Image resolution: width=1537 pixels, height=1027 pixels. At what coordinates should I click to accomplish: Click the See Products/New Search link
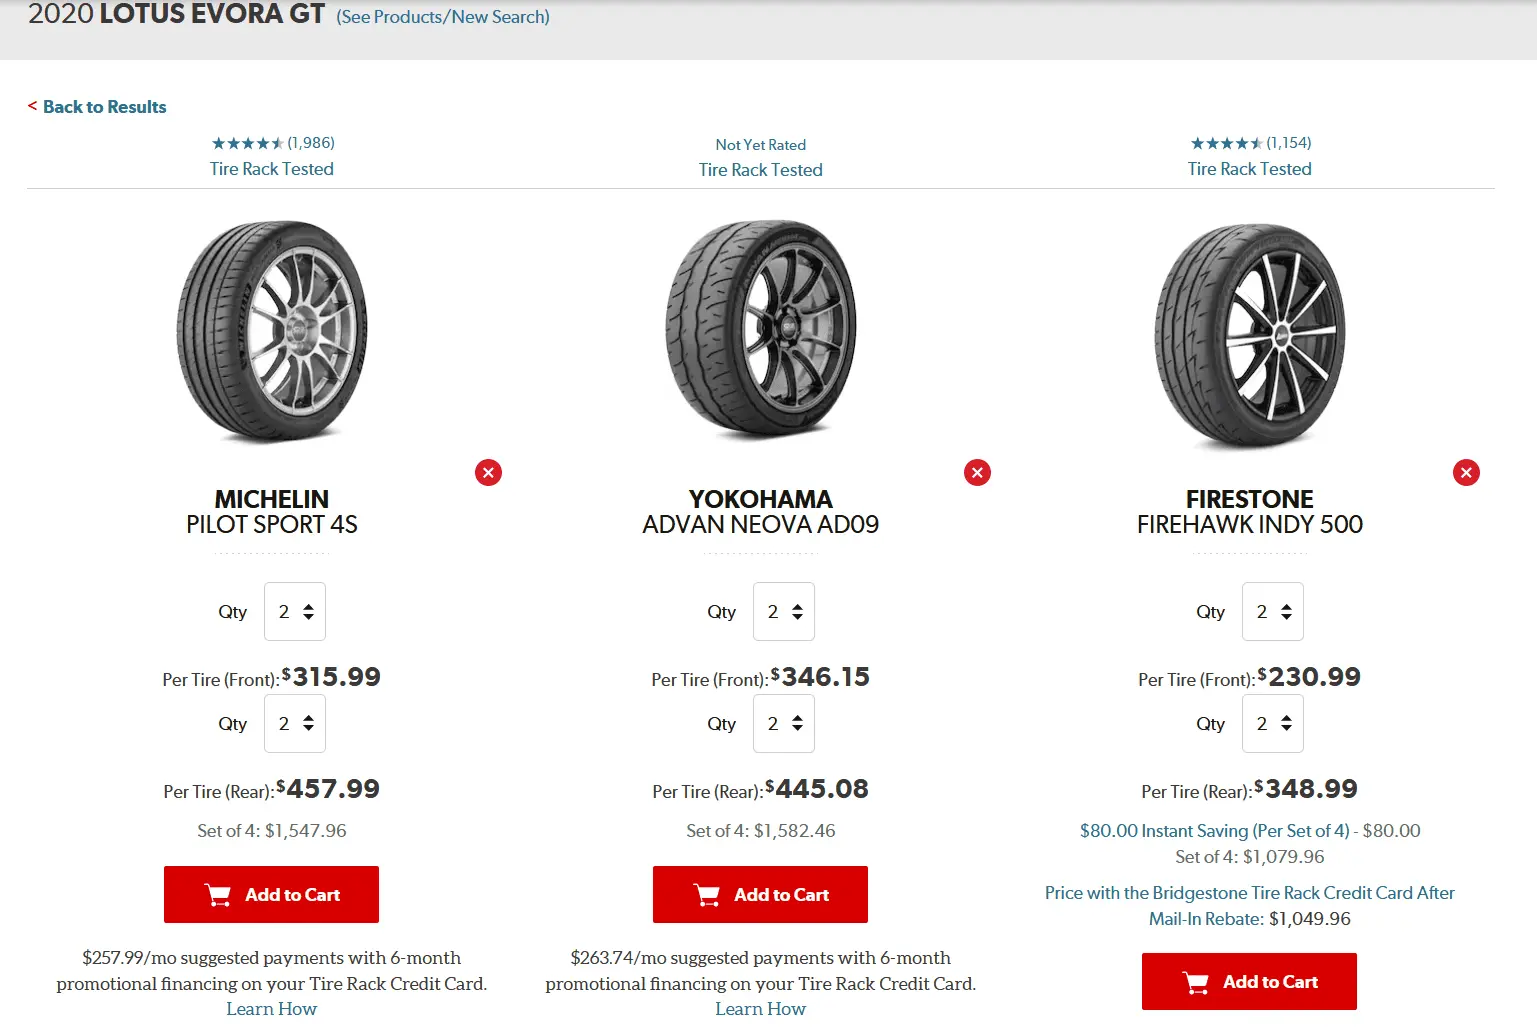coord(443,17)
